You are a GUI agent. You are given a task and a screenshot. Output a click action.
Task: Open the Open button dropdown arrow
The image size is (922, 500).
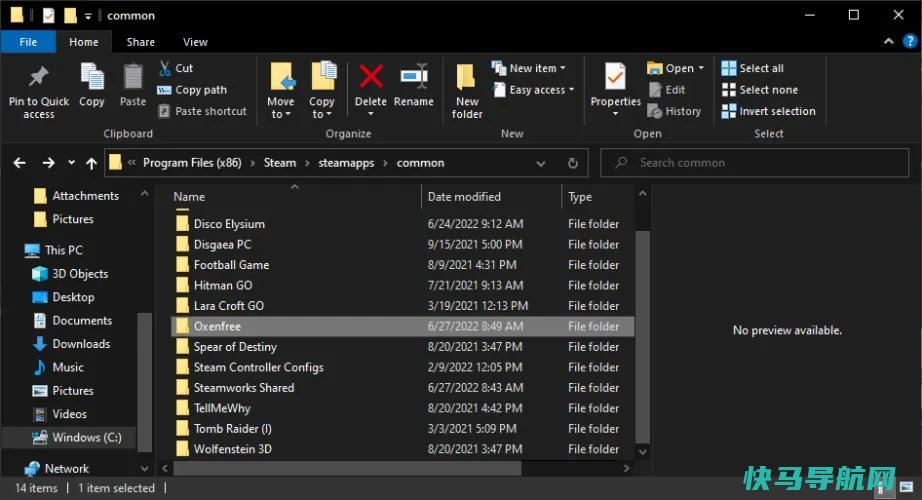pos(701,68)
